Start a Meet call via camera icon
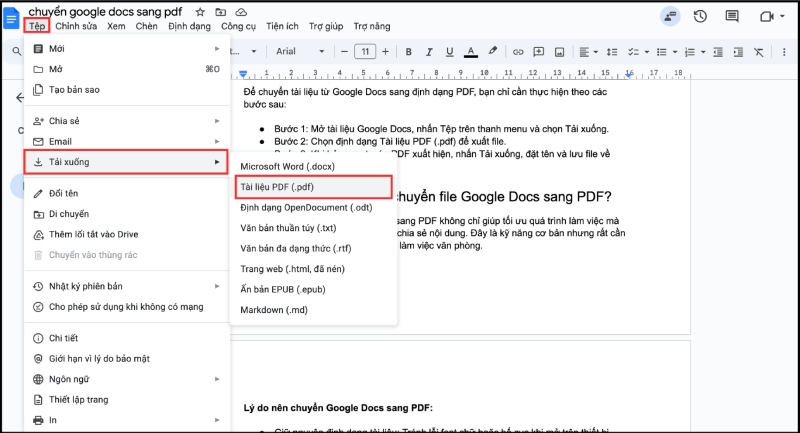Screen dimensions: 800x433 767,17
